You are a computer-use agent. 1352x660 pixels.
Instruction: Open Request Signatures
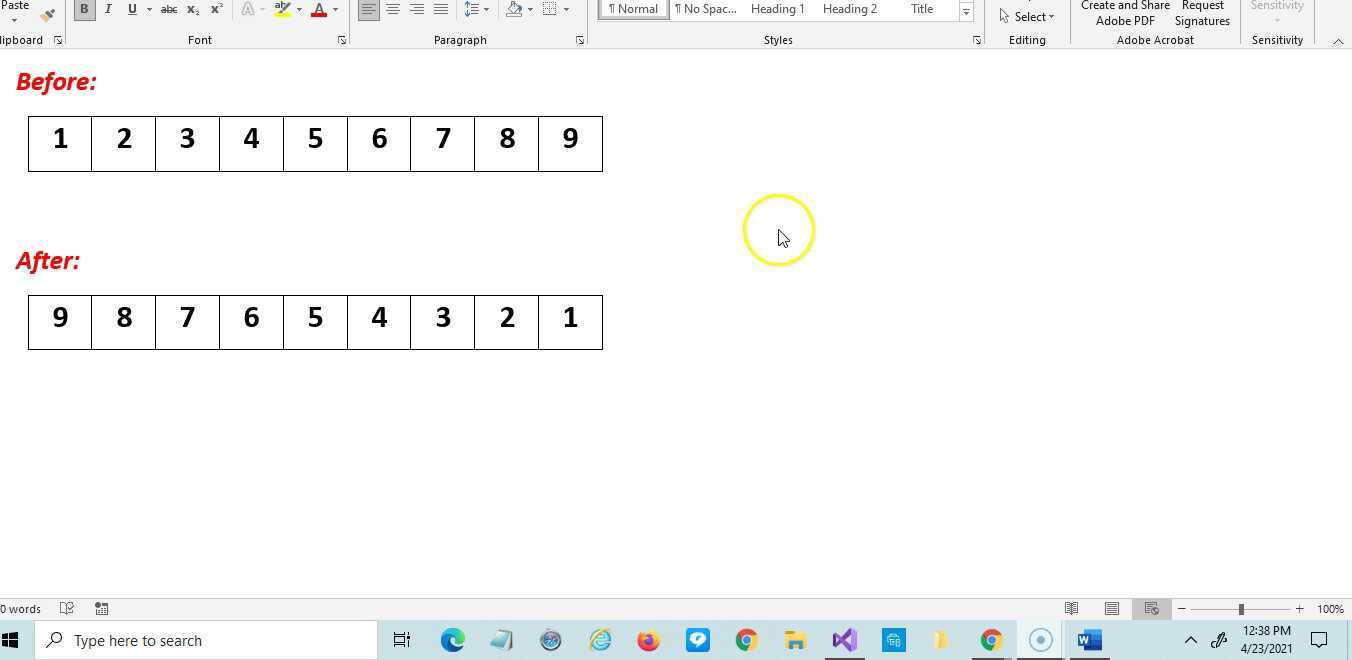click(x=1202, y=13)
